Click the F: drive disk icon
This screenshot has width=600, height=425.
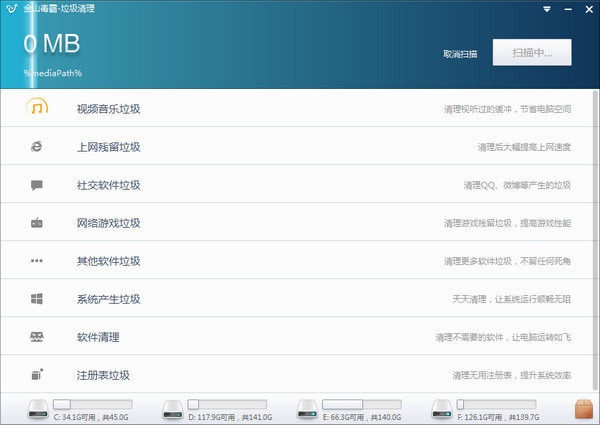(442, 408)
